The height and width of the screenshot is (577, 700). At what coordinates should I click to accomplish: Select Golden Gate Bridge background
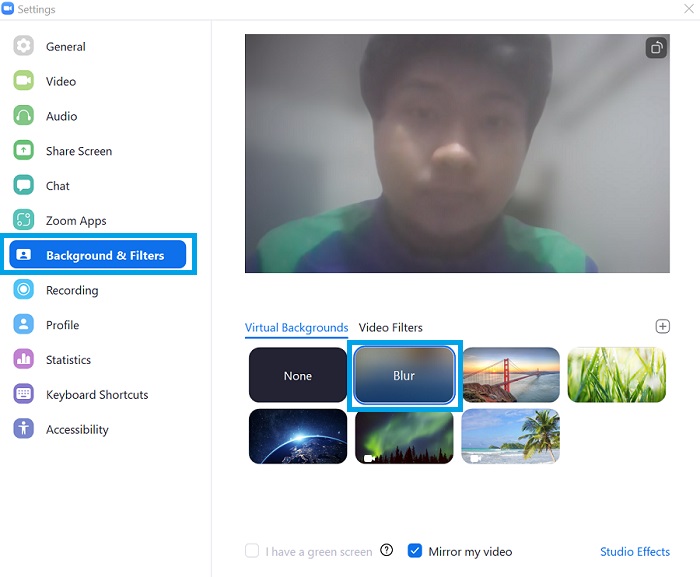tap(511, 375)
